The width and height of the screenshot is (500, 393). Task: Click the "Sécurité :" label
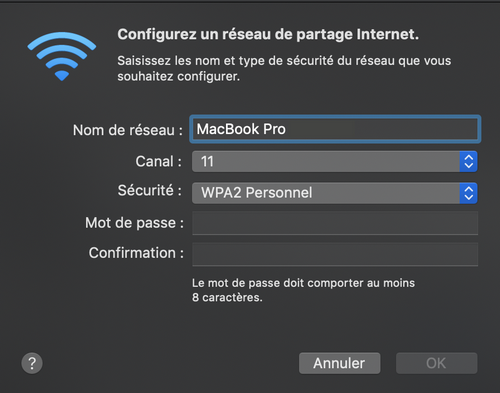pyautogui.click(x=150, y=191)
